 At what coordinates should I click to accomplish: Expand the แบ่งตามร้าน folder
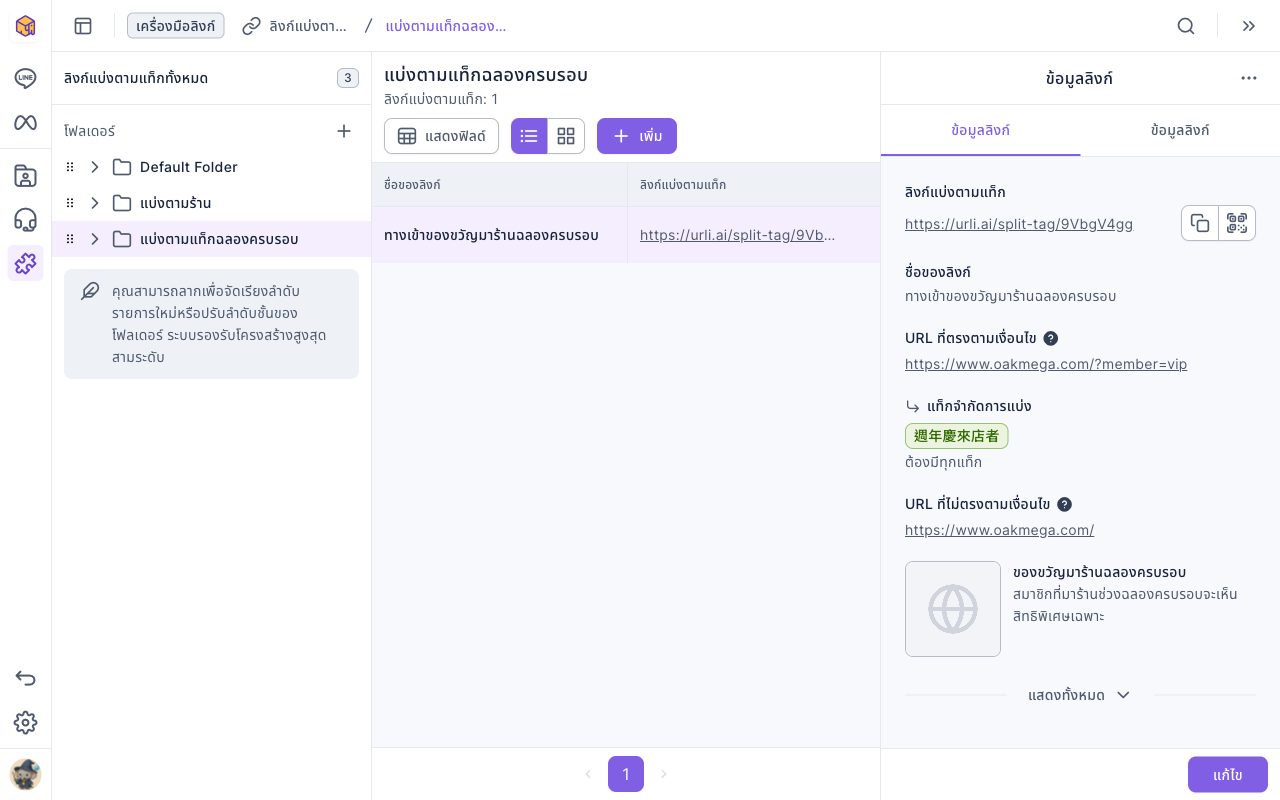95,203
